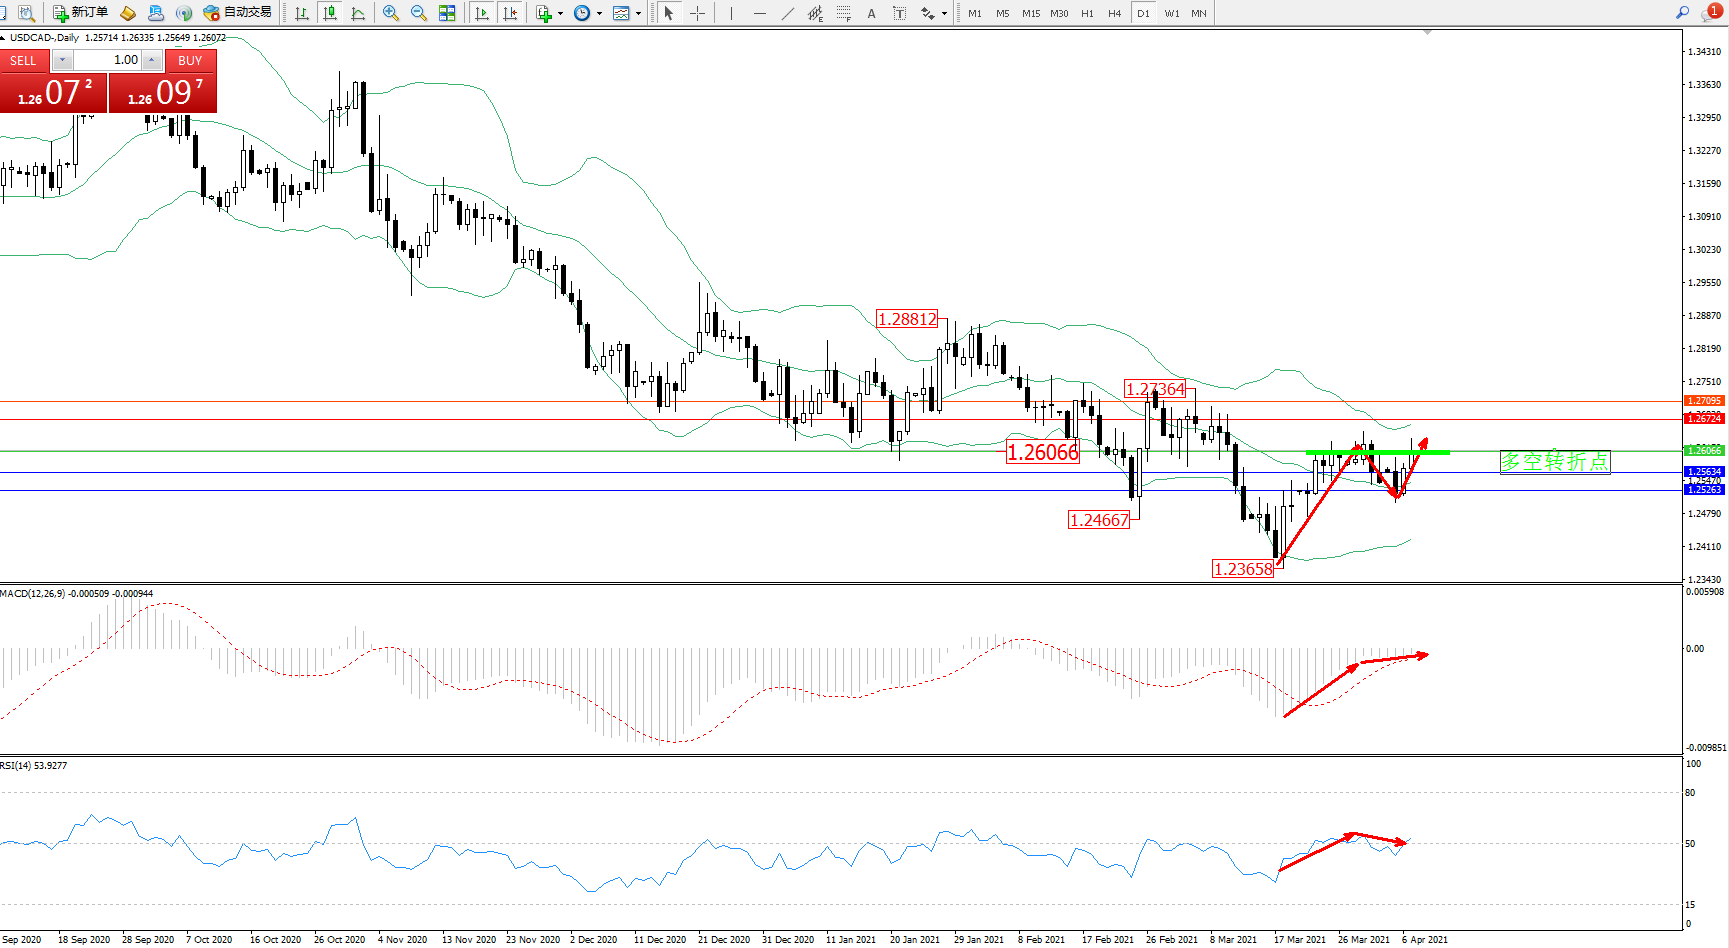
Task: Increase lot volume with up arrow
Action: [151, 60]
